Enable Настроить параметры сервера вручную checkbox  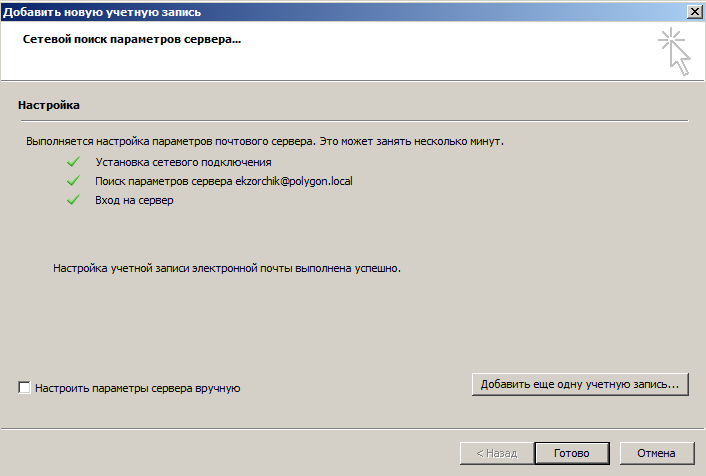tap(24, 387)
